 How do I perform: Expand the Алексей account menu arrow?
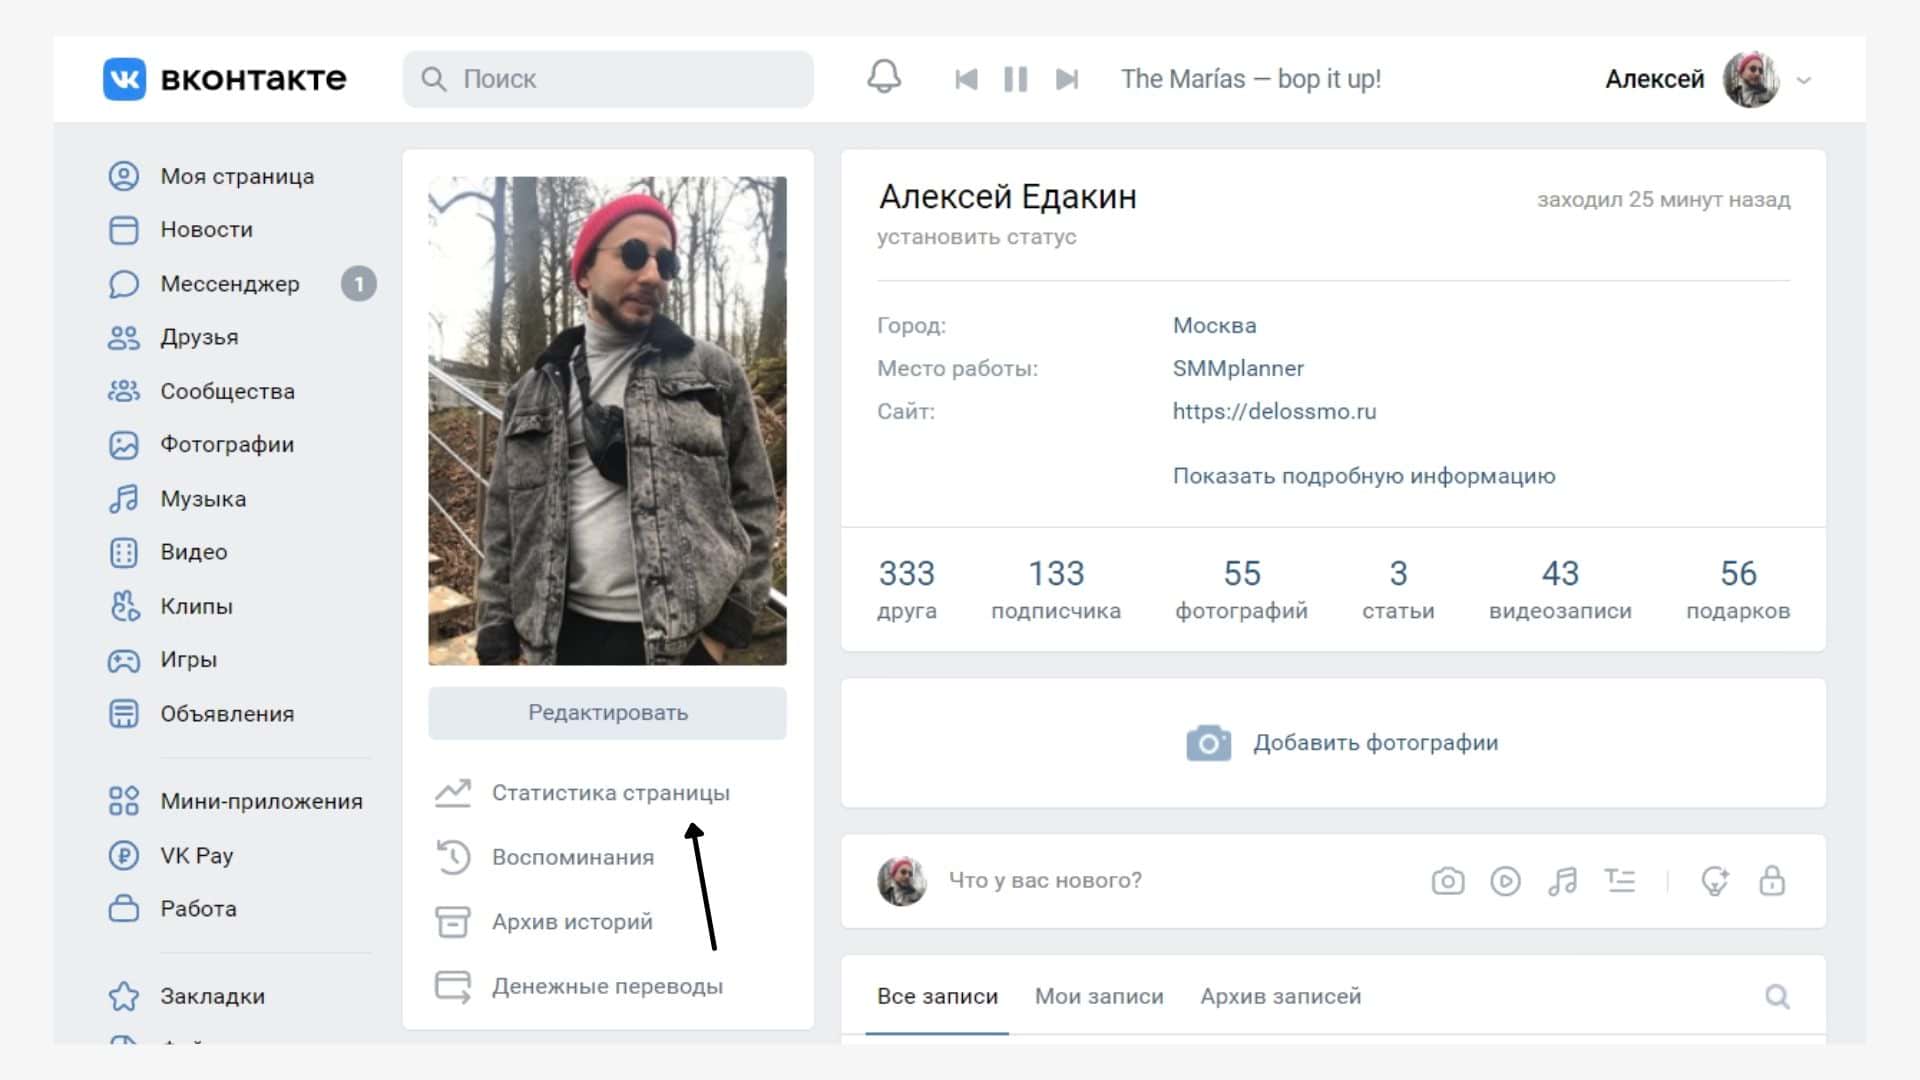[1804, 80]
